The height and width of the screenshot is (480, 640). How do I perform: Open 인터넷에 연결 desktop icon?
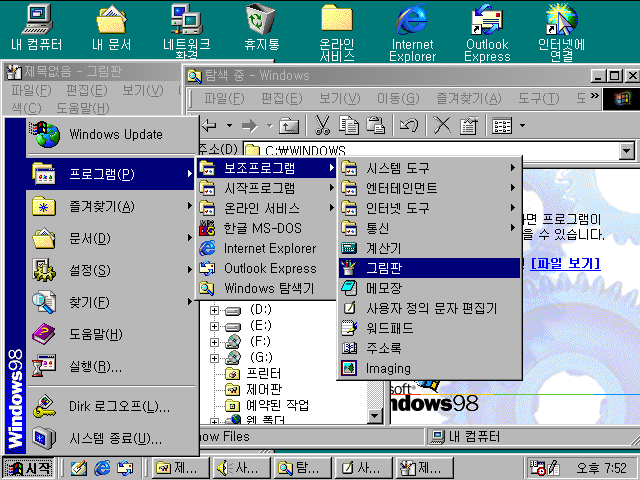point(562,32)
